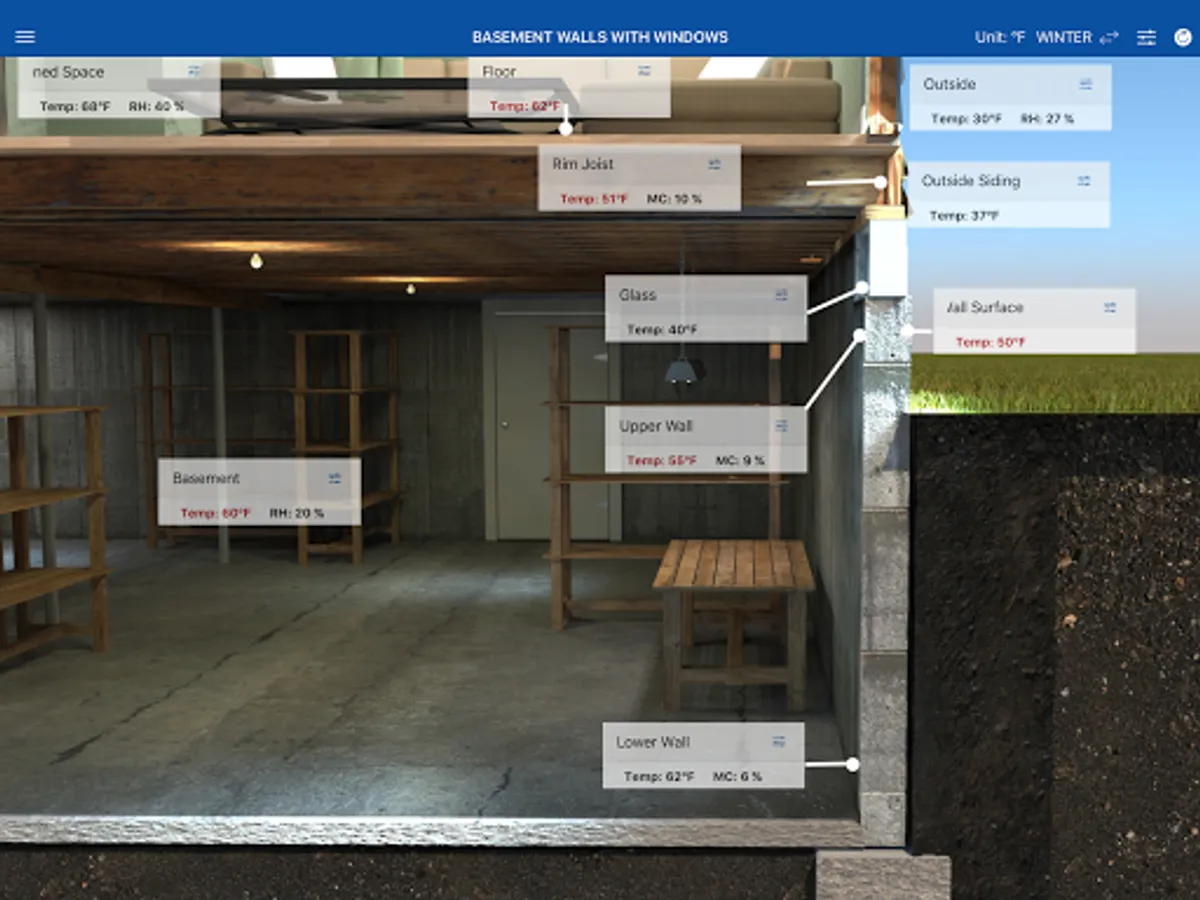
Task: Click the Upper Wall card title
Action: click(655, 426)
